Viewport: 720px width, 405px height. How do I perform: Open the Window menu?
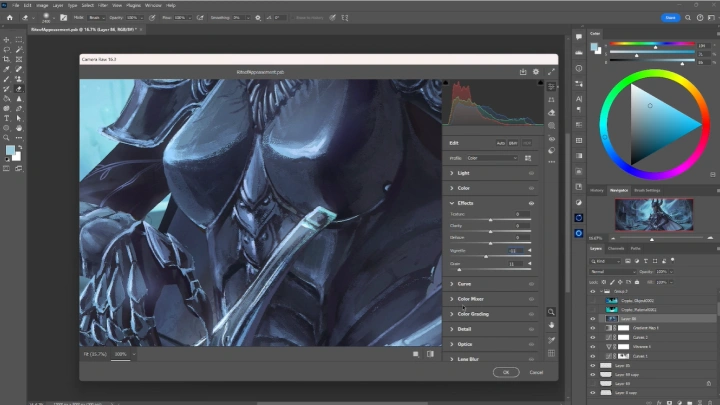pos(153,6)
